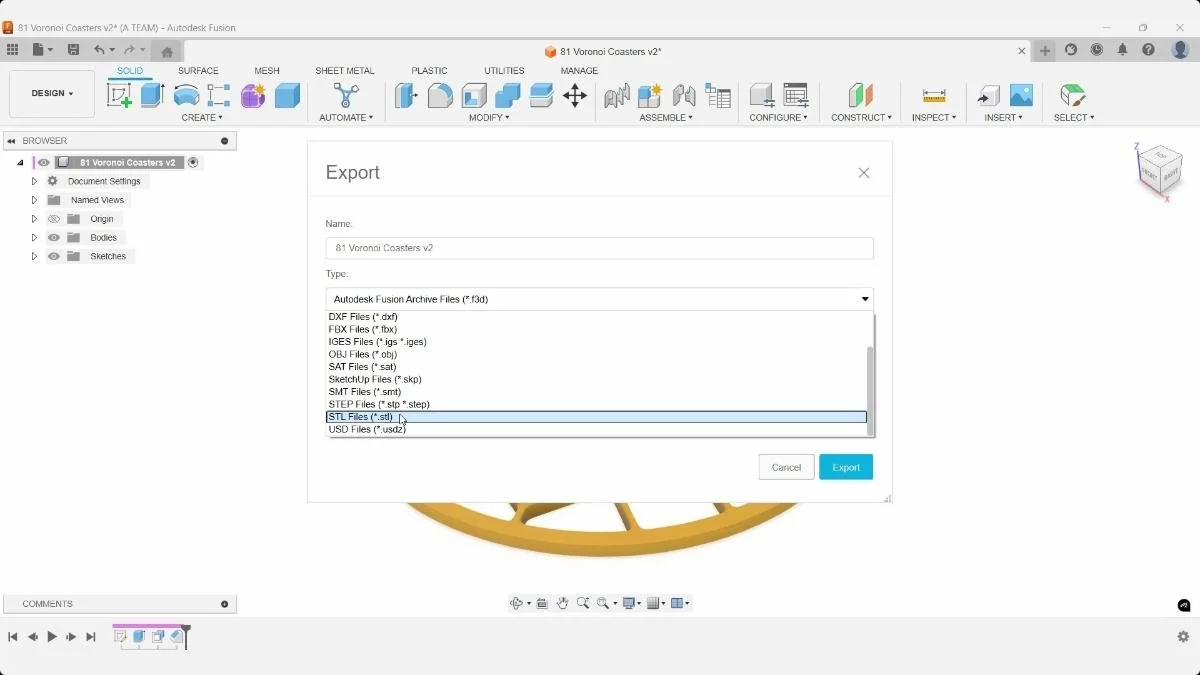Select the Create Form purple icon
Viewport: 1200px width, 675px height.
pos(253,95)
